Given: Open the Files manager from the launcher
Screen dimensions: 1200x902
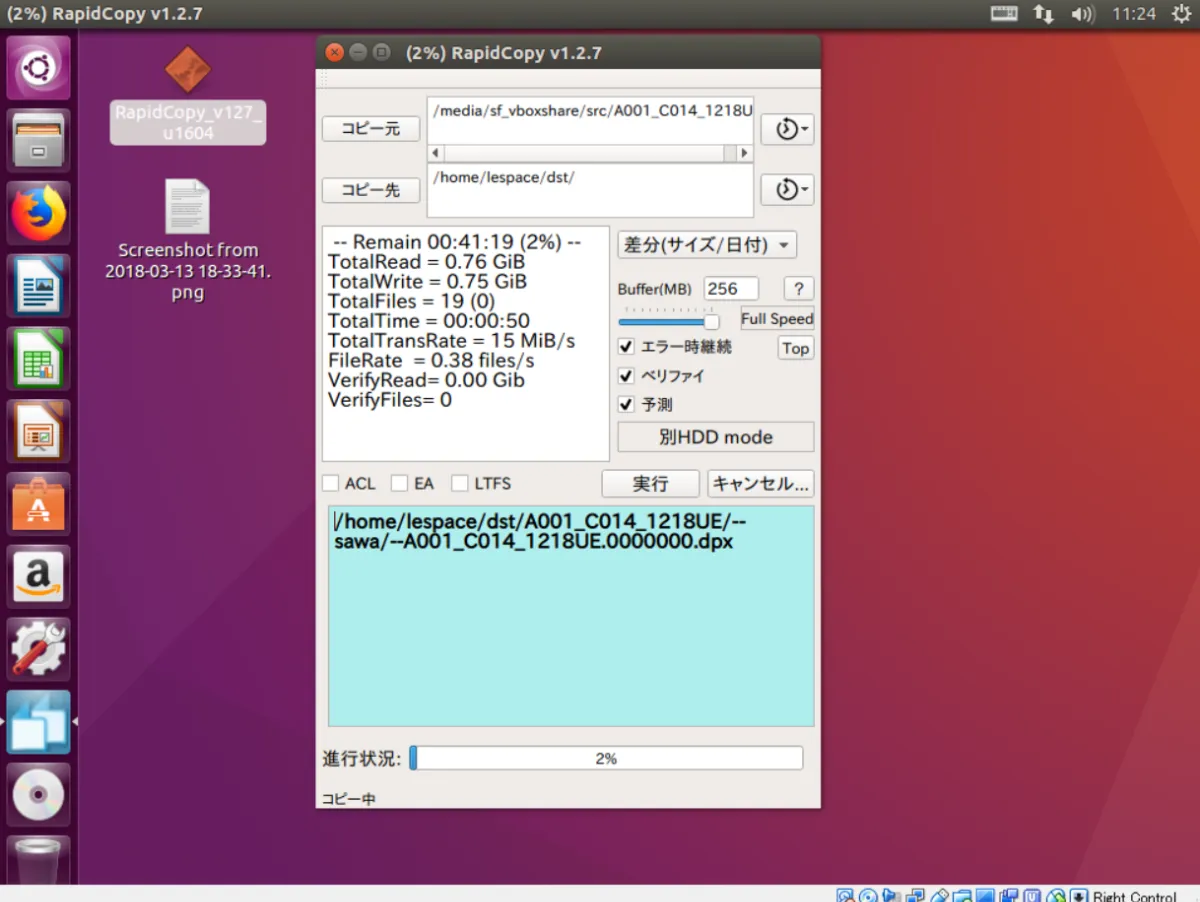Looking at the screenshot, I should 39,141.
